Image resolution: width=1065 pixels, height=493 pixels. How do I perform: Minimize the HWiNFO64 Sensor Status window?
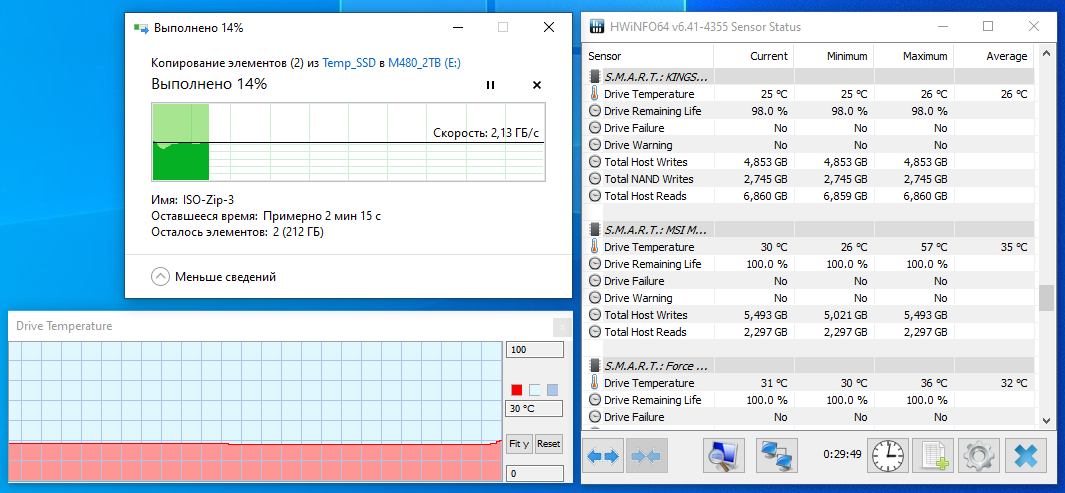point(943,26)
